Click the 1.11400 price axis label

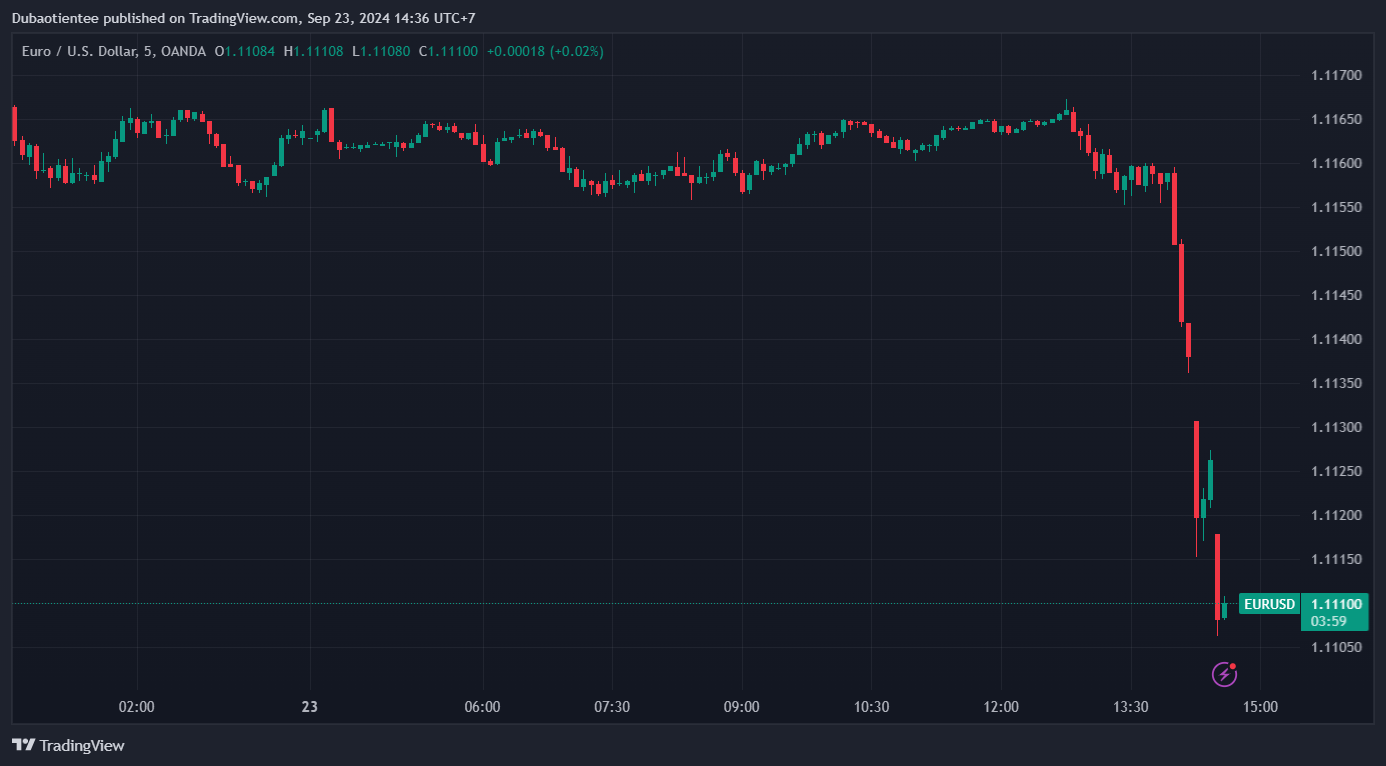pos(1336,340)
